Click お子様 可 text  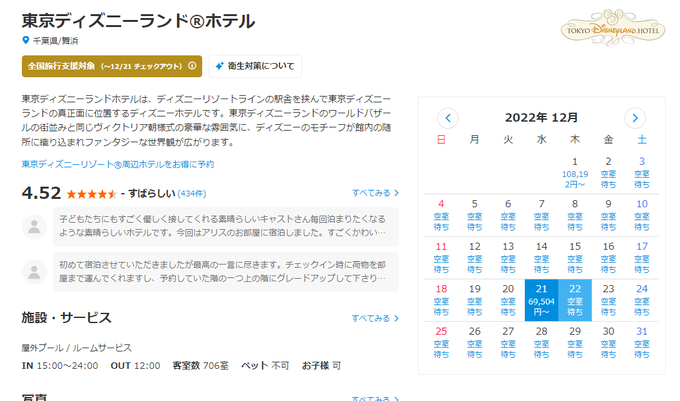(321, 365)
